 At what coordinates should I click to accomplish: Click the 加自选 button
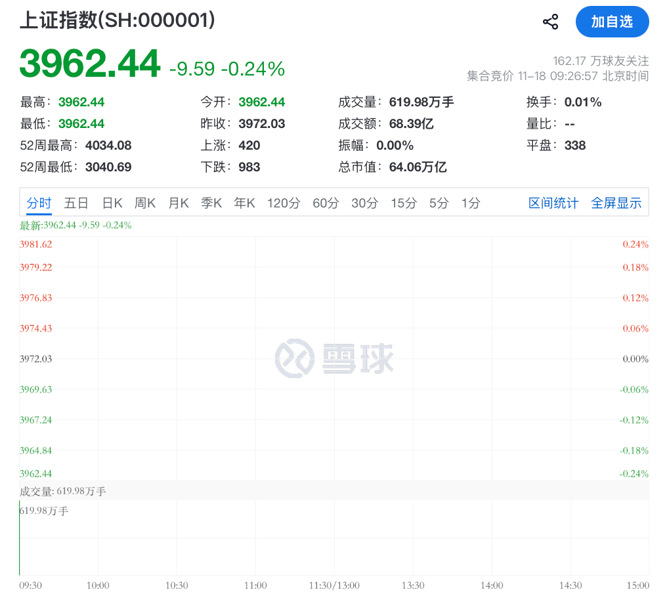click(611, 22)
